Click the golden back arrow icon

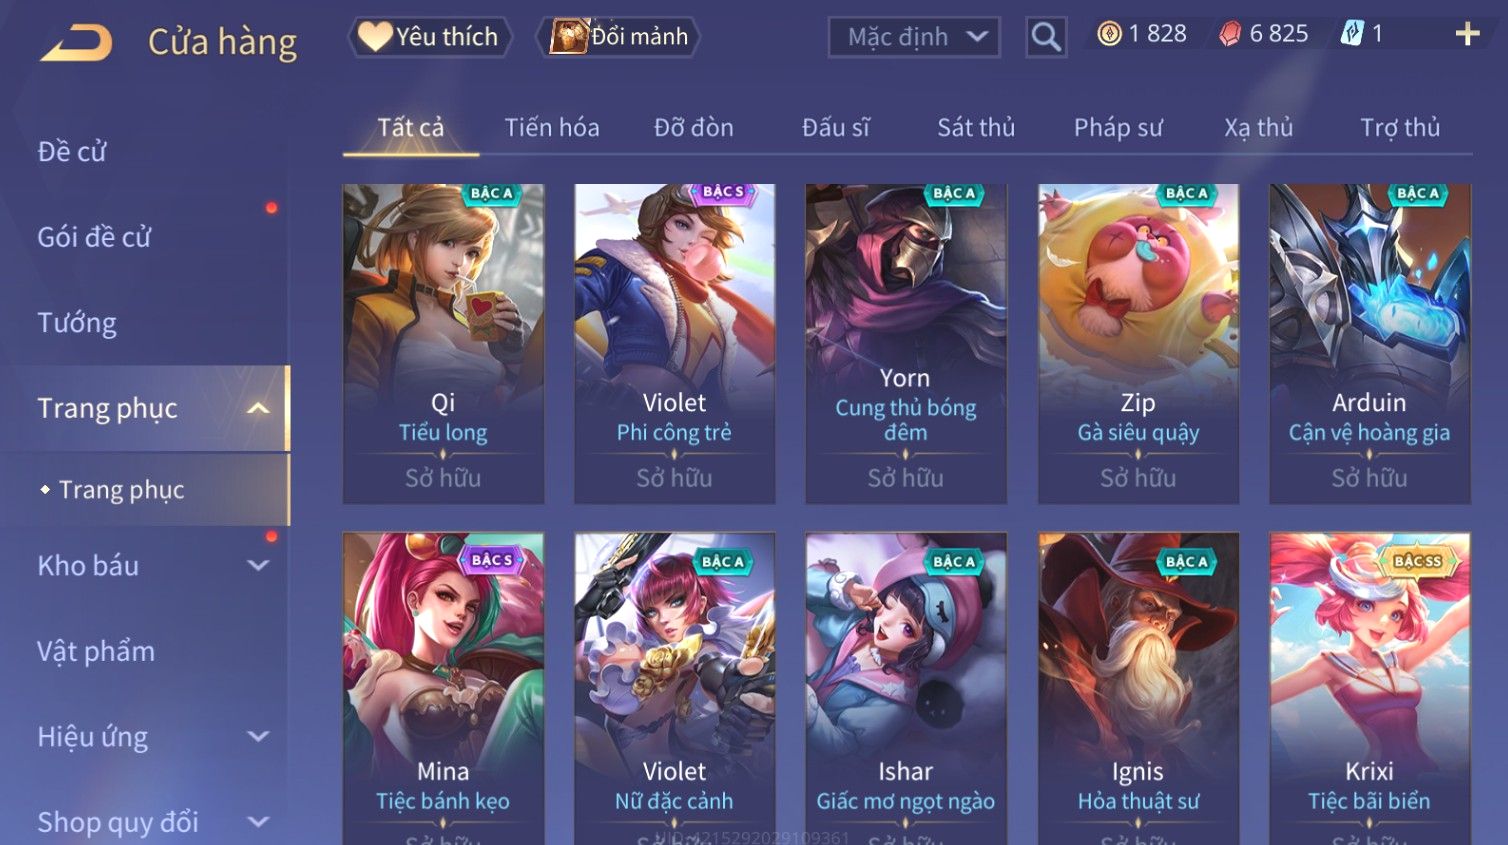point(76,42)
